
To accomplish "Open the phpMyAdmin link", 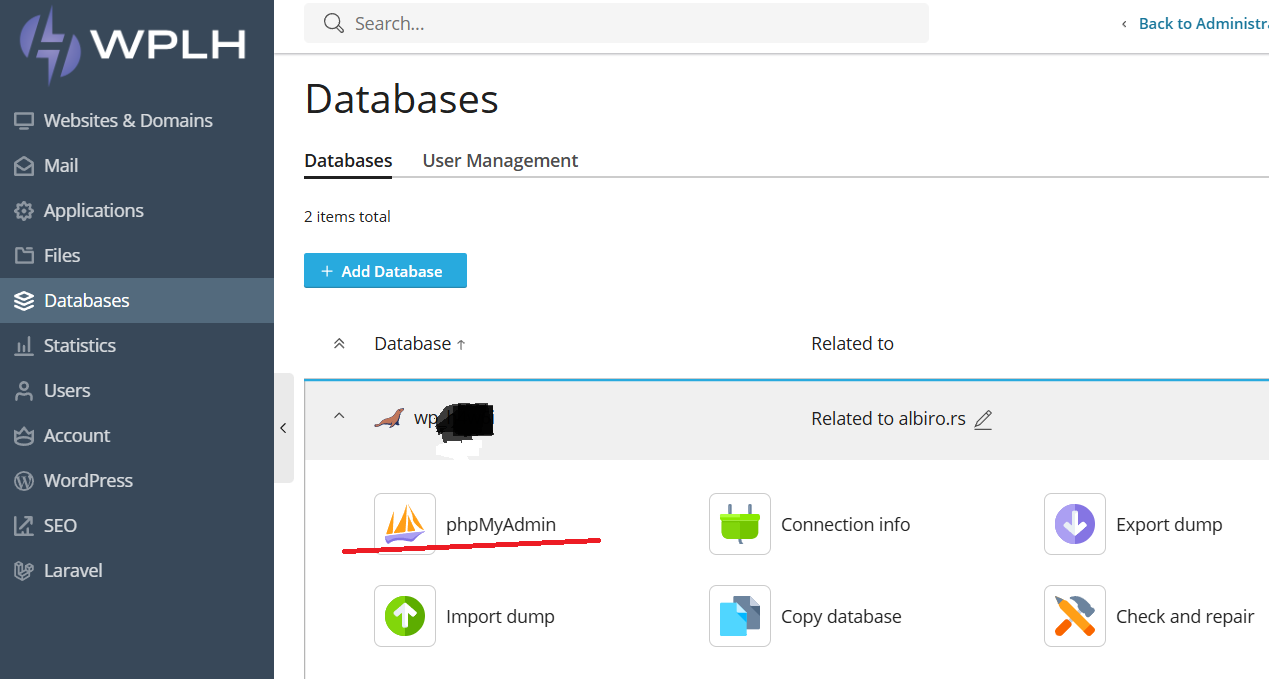I will pyautogui.click(x=501, y=524).
